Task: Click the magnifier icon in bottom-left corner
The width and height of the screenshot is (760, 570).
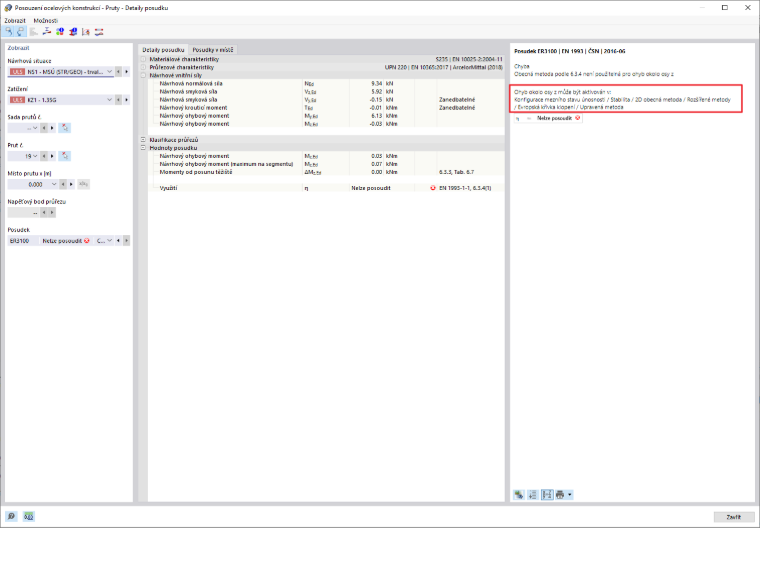Action: (x=12, y=517)
